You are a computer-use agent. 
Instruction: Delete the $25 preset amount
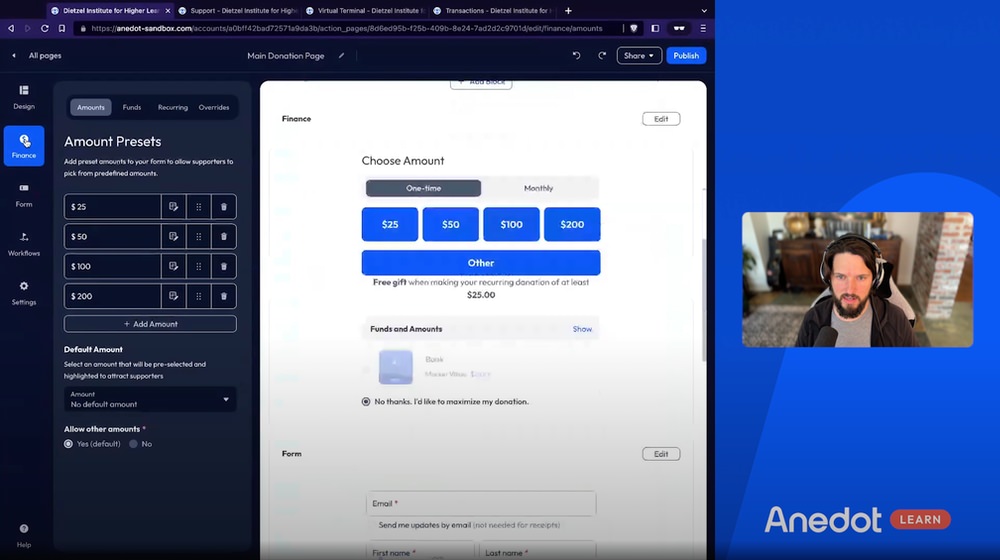click(224, 207)
